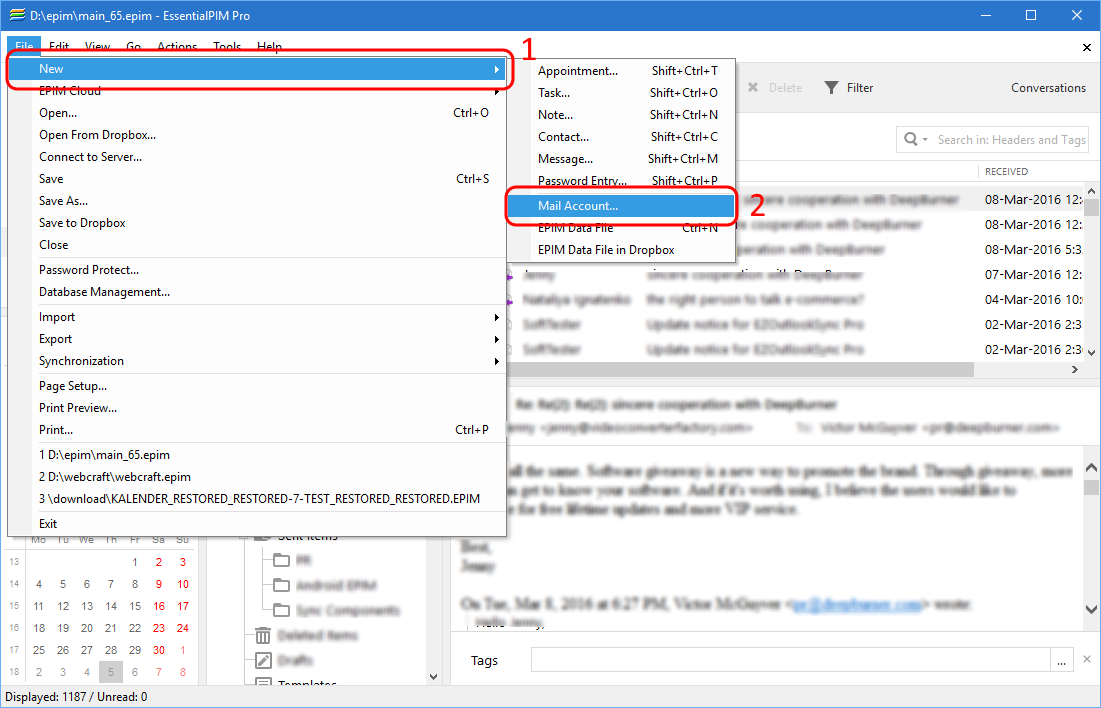Open the Go menu
The height and width of the screenshot is (708, 1101).
pyautogui.click(x=133, y=46)
